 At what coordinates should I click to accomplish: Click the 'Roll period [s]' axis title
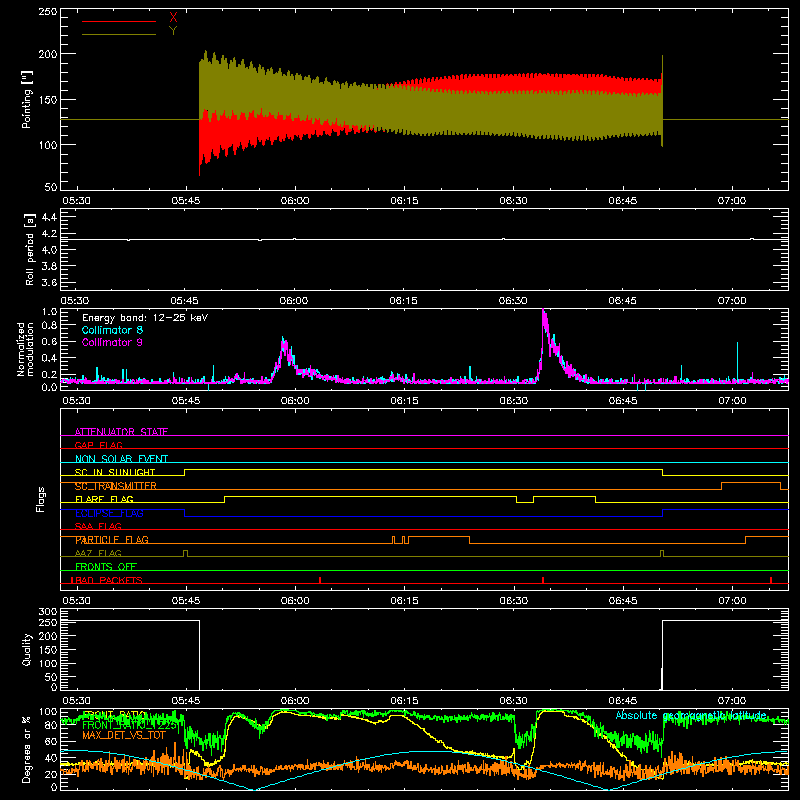pyautogui.click(x=30, y=249)
